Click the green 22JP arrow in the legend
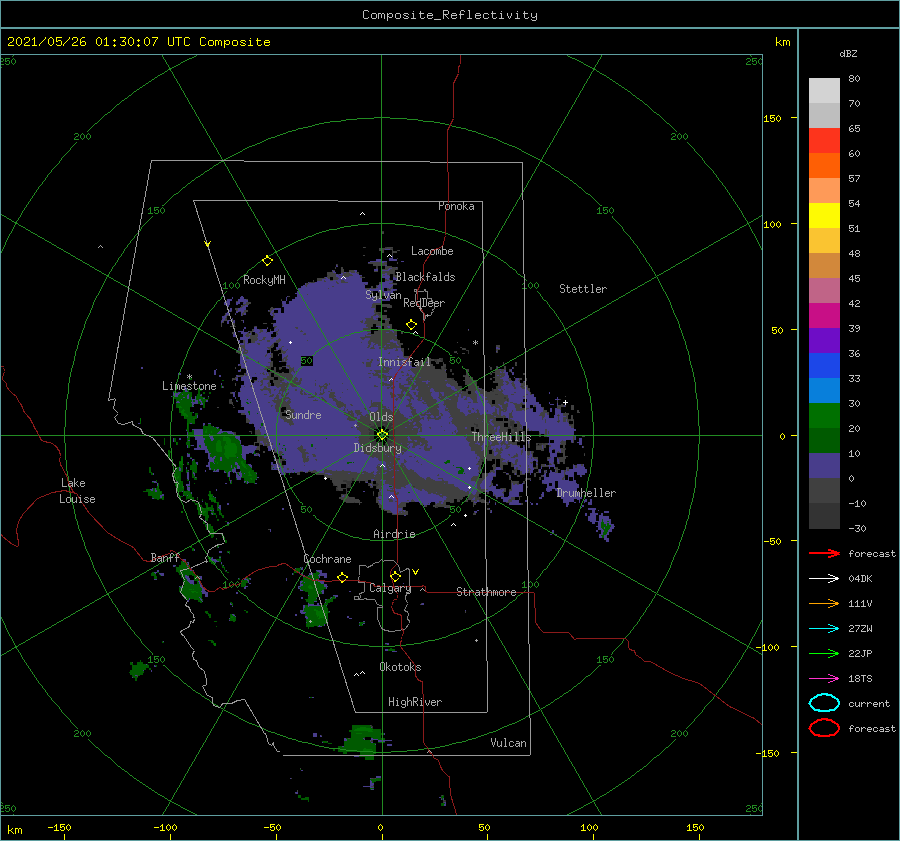Screen dimensions: 900x841 [x=824, y=653]
